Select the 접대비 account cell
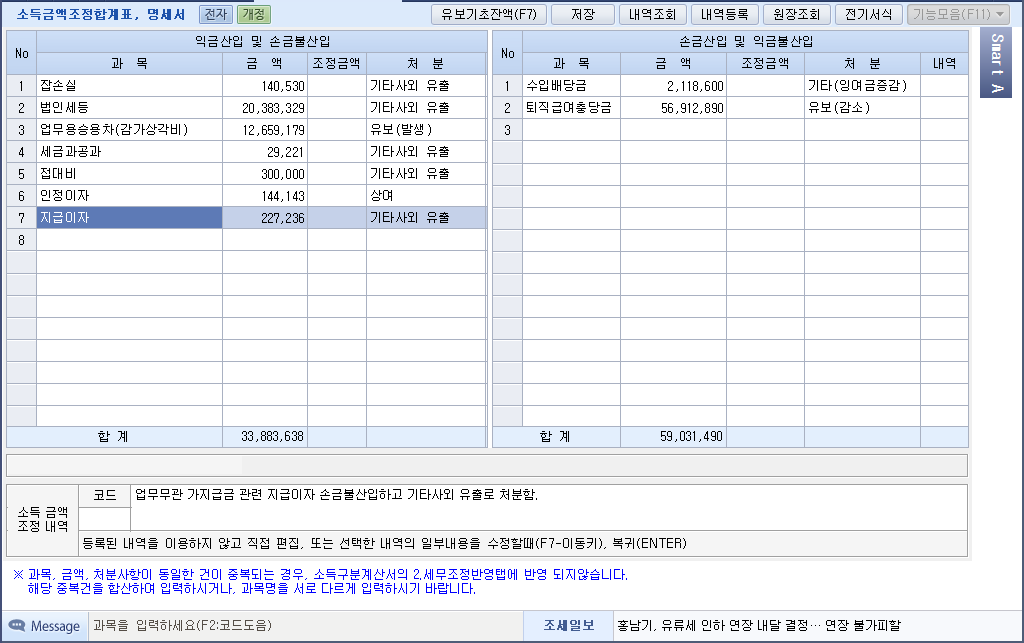1024x643 pixels. click(x=129, y=174)
